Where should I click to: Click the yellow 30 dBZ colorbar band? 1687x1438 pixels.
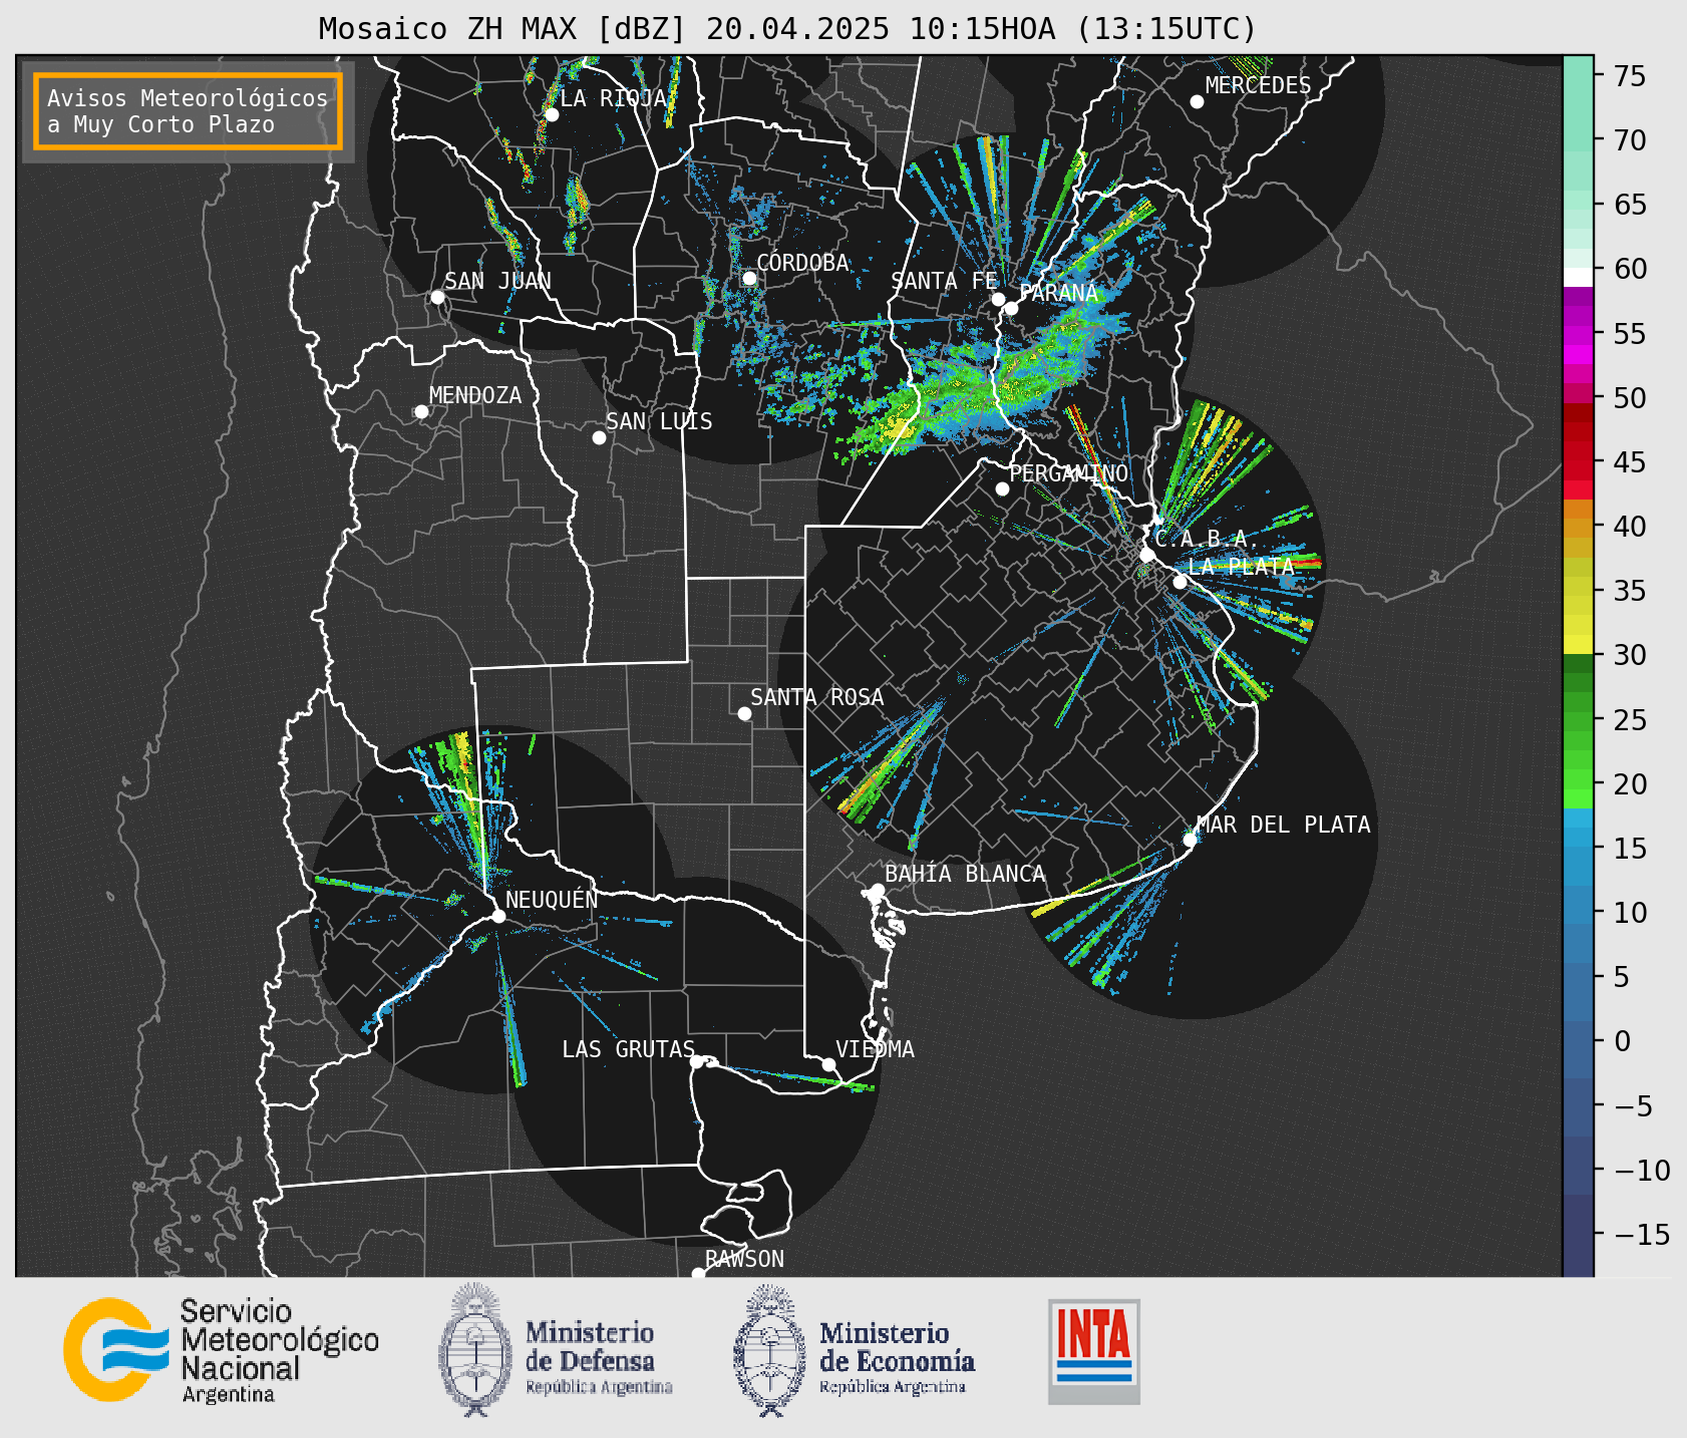pos(1578,644)
